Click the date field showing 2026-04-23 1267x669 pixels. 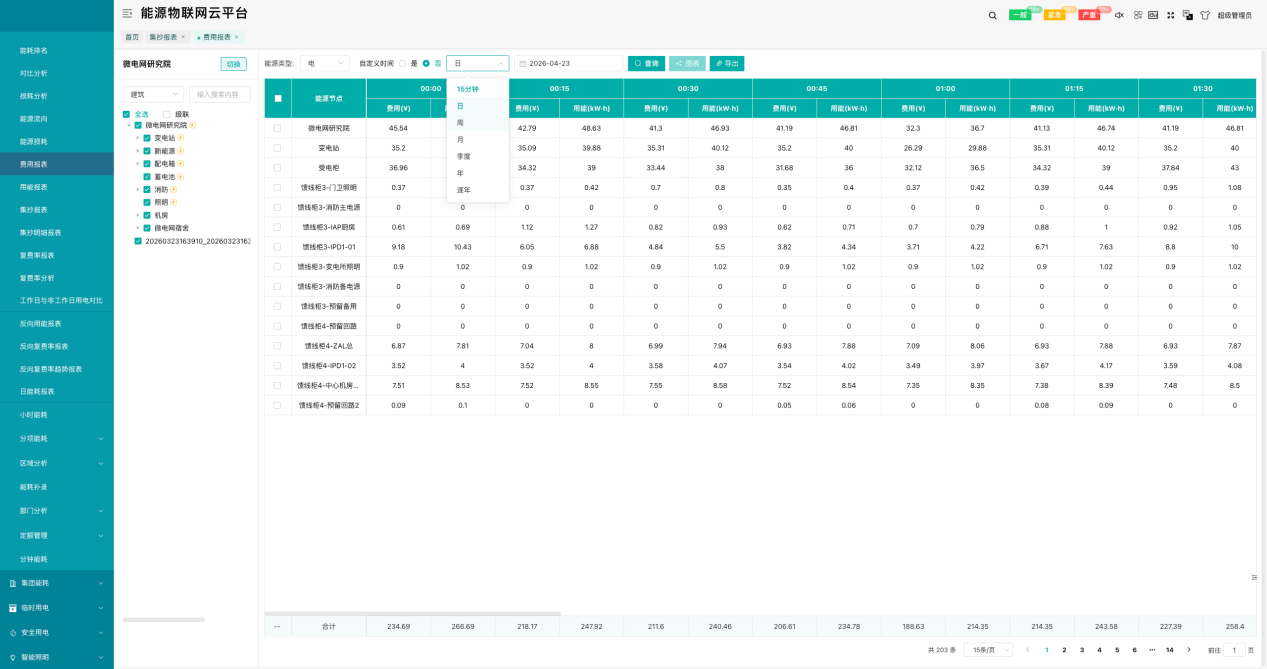pyautogui.click(x=568, y=63)
